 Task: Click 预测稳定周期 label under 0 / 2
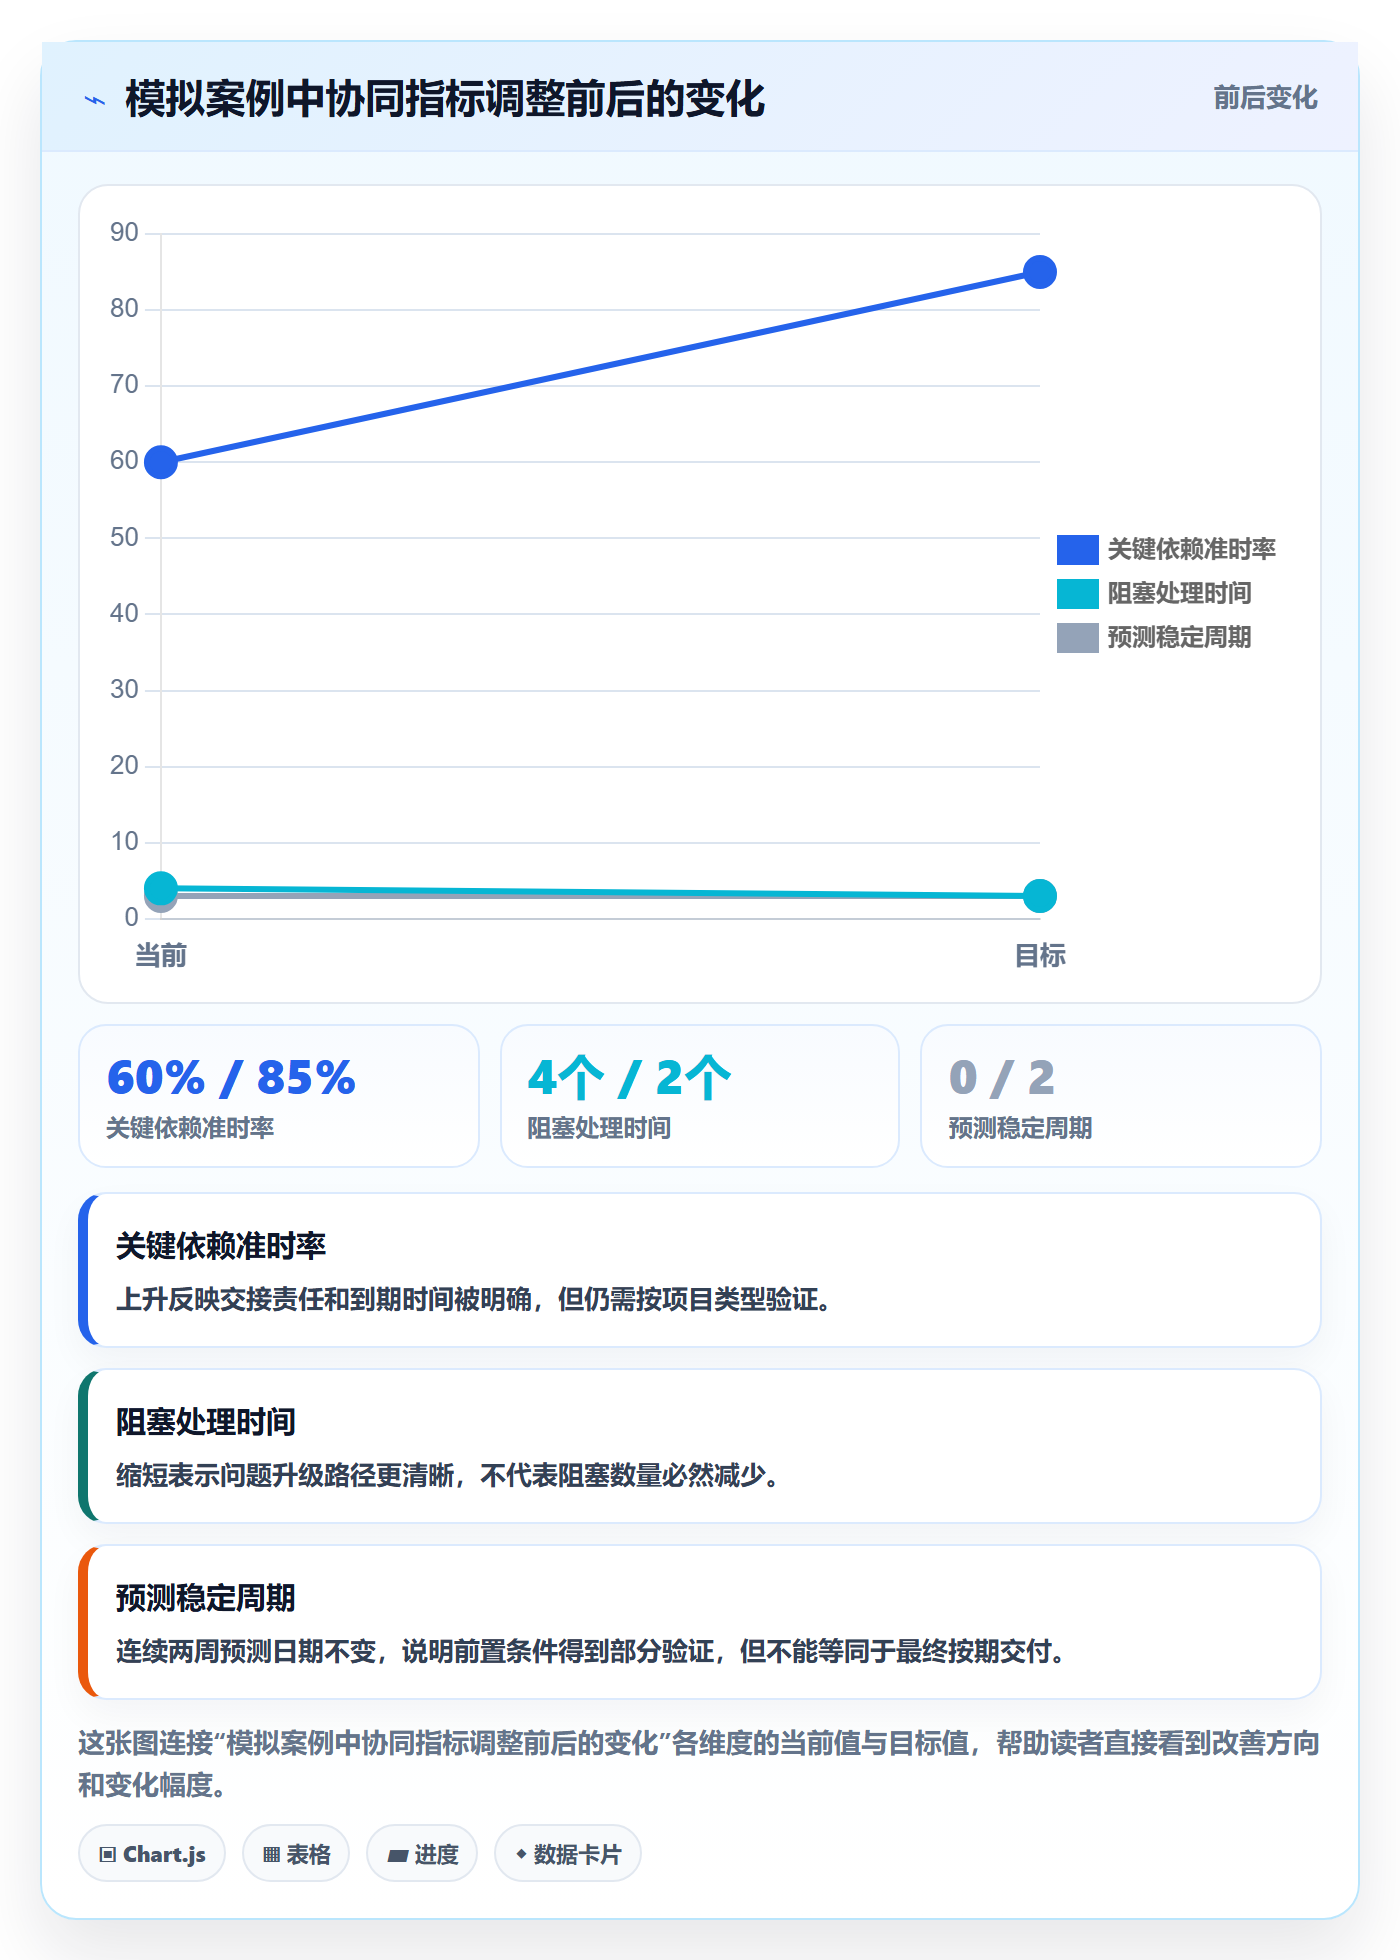pos(1020,1128)
